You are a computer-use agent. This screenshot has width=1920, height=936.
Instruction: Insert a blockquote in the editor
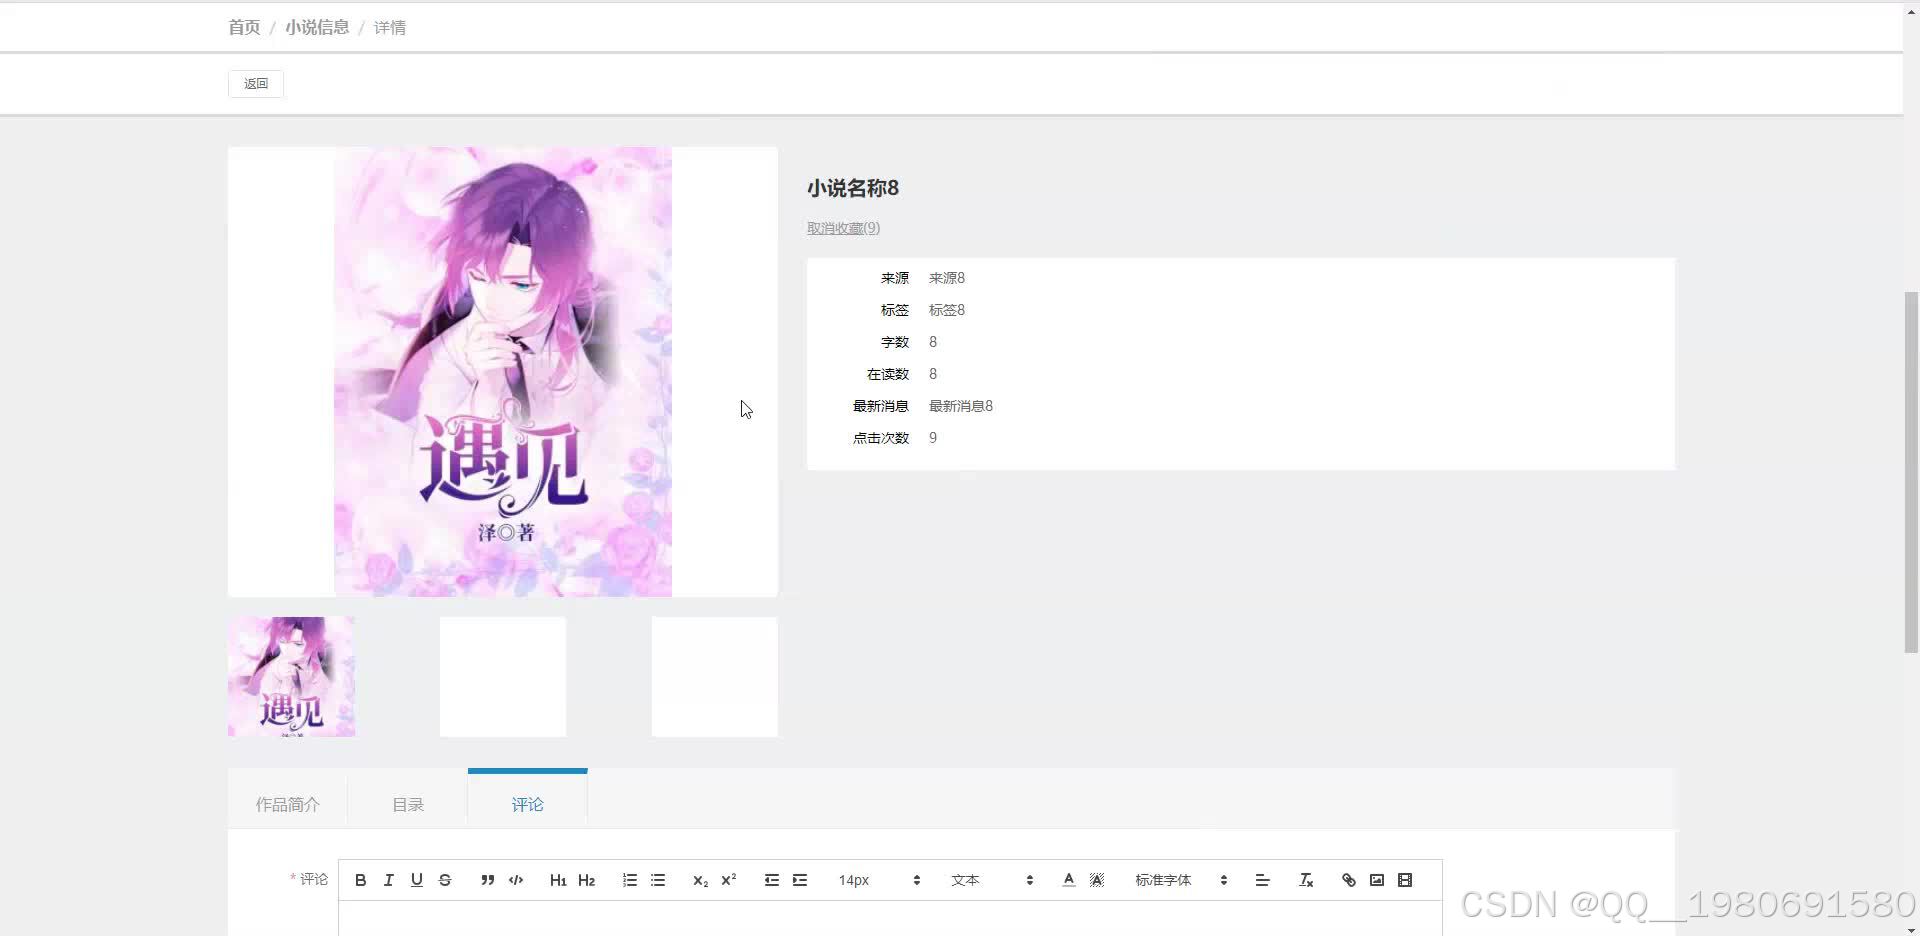[x=487, y=880]
